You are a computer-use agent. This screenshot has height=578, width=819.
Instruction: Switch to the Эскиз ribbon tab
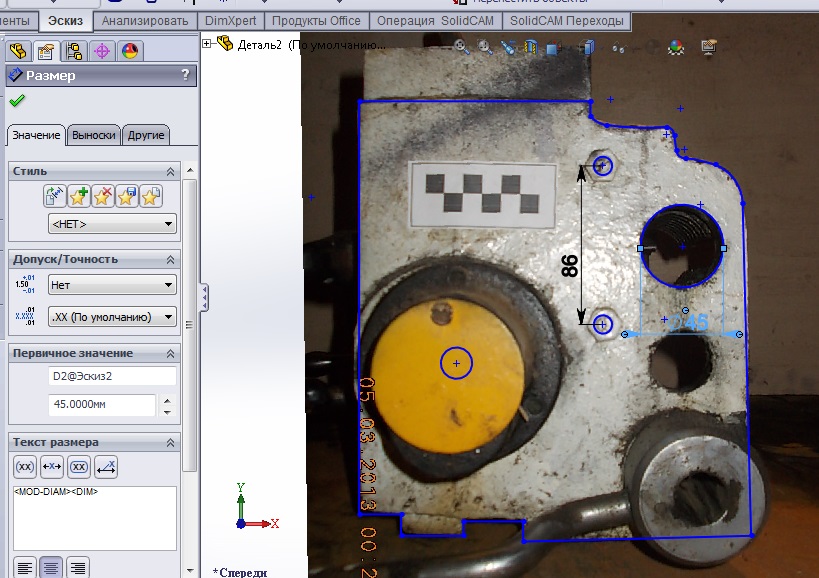click(x=65, y=21)
